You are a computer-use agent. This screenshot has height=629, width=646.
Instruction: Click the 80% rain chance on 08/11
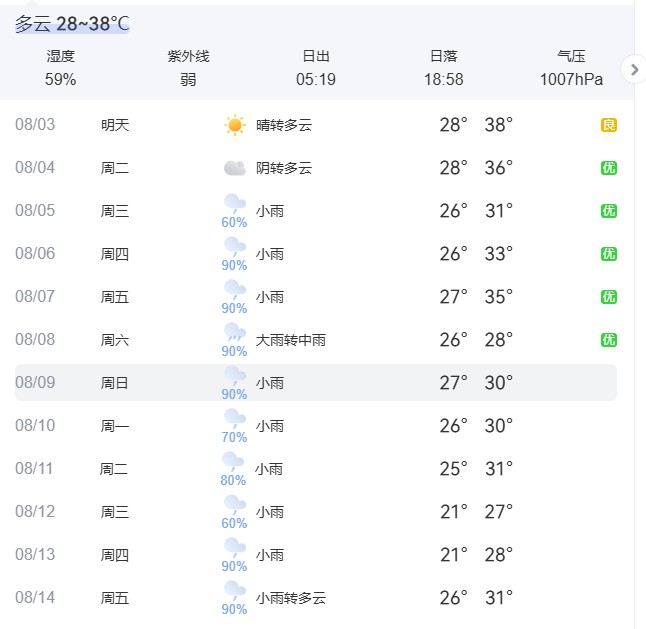pos(233,480)
